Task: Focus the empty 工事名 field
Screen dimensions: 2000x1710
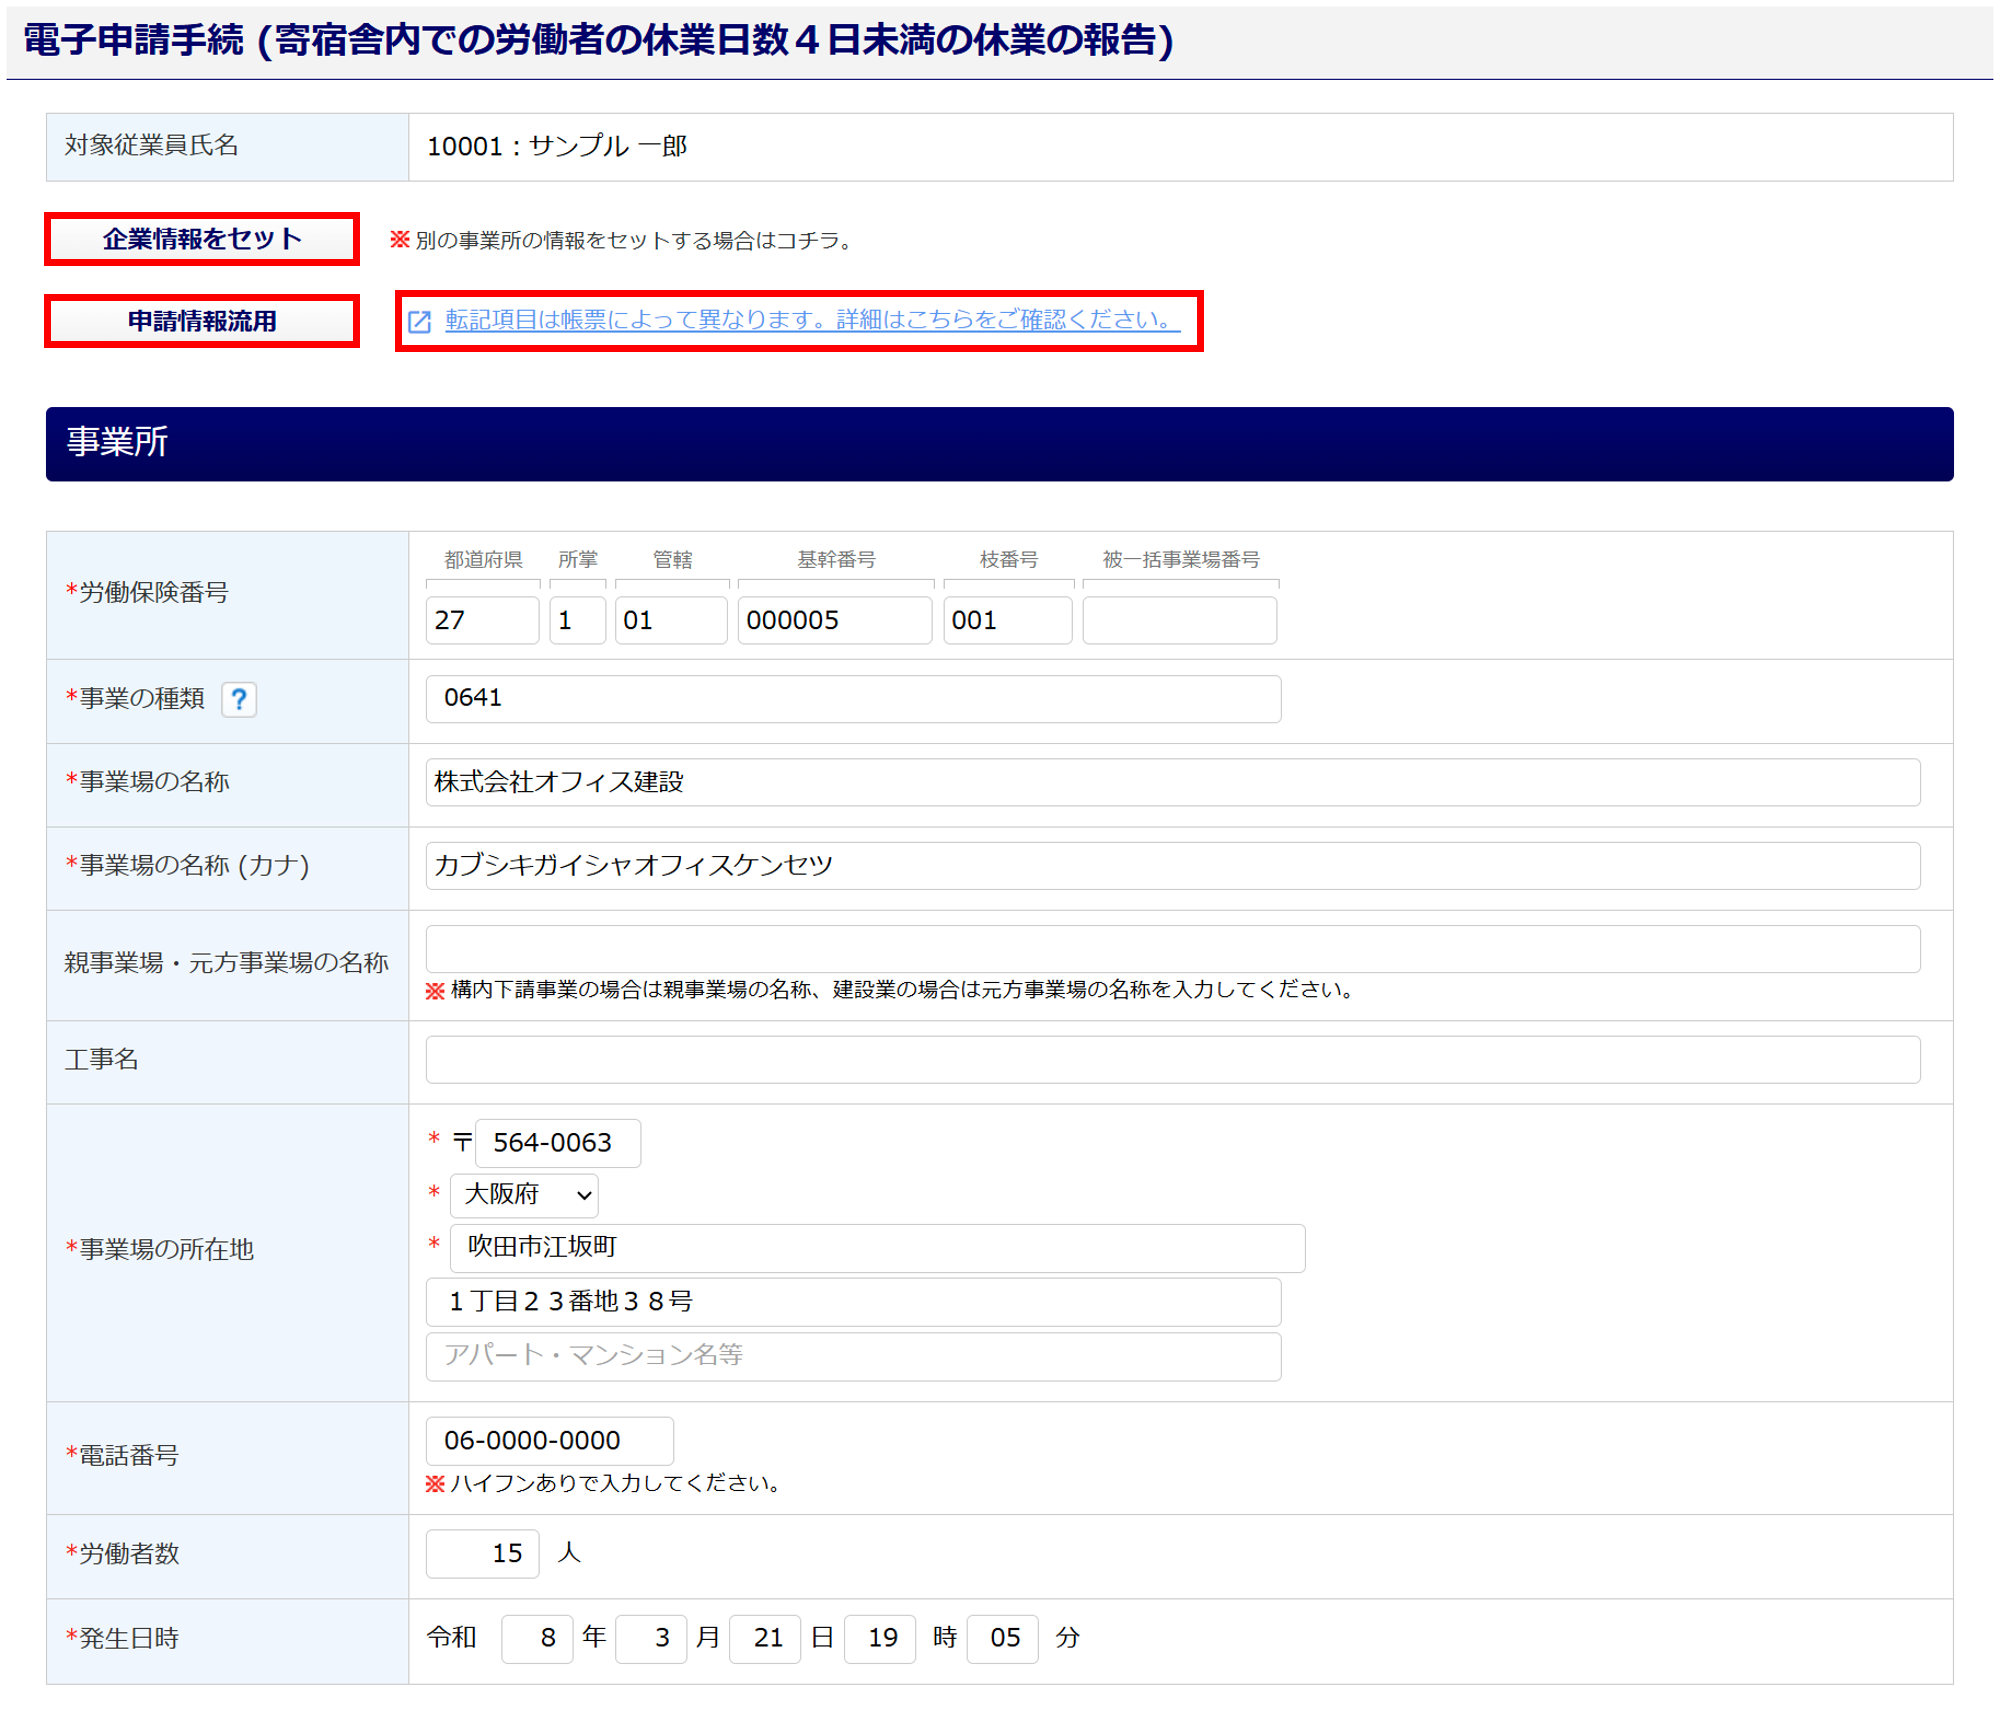Action: pyautogui.click(x=1172, y=1059)
